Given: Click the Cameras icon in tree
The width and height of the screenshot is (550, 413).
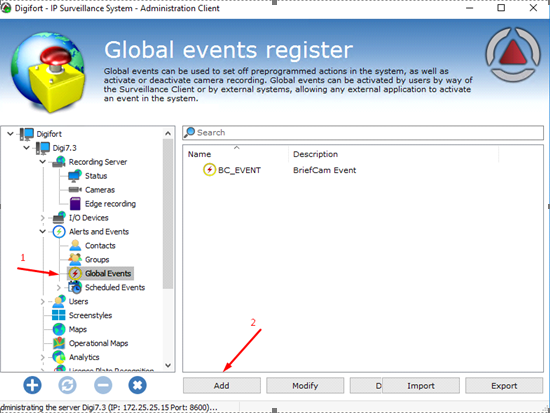Looking at the screenshot, I should pos(75,190).
